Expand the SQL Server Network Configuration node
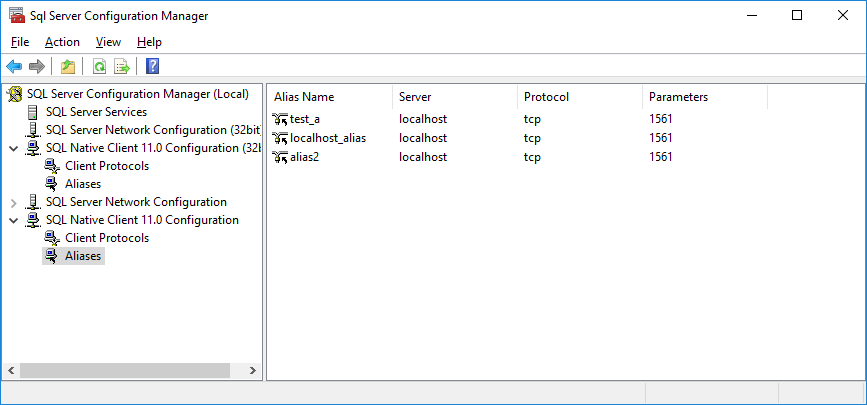 point(14,203)
